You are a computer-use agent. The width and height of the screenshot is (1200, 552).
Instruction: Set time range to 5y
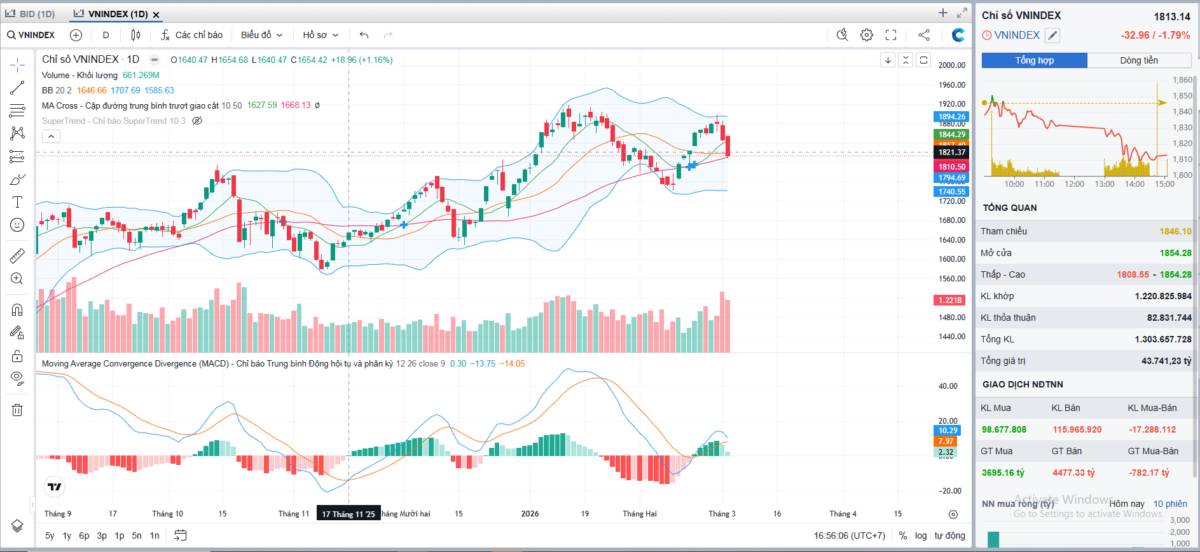click(50, 535)
